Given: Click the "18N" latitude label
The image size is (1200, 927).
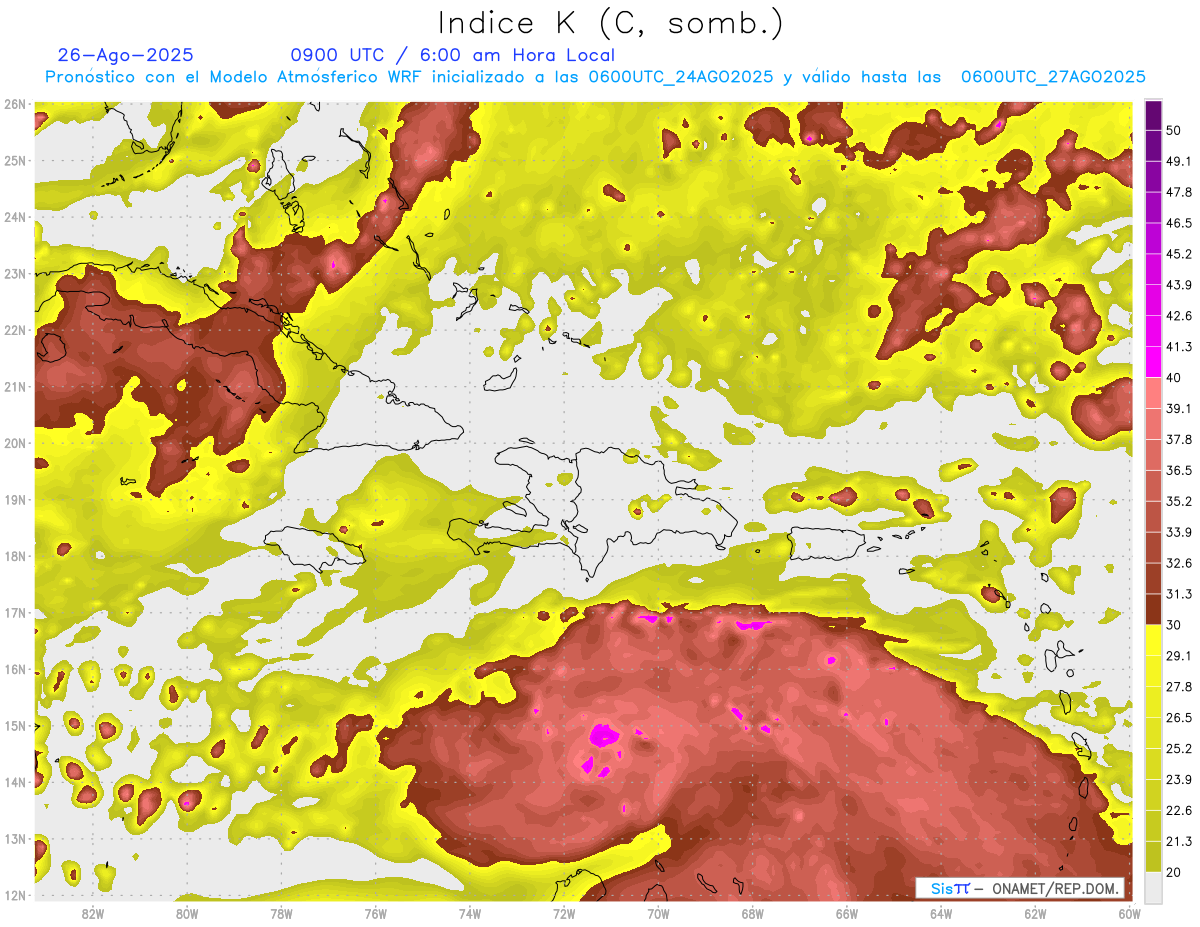Looking at the screenshot, I should [15, 556].
